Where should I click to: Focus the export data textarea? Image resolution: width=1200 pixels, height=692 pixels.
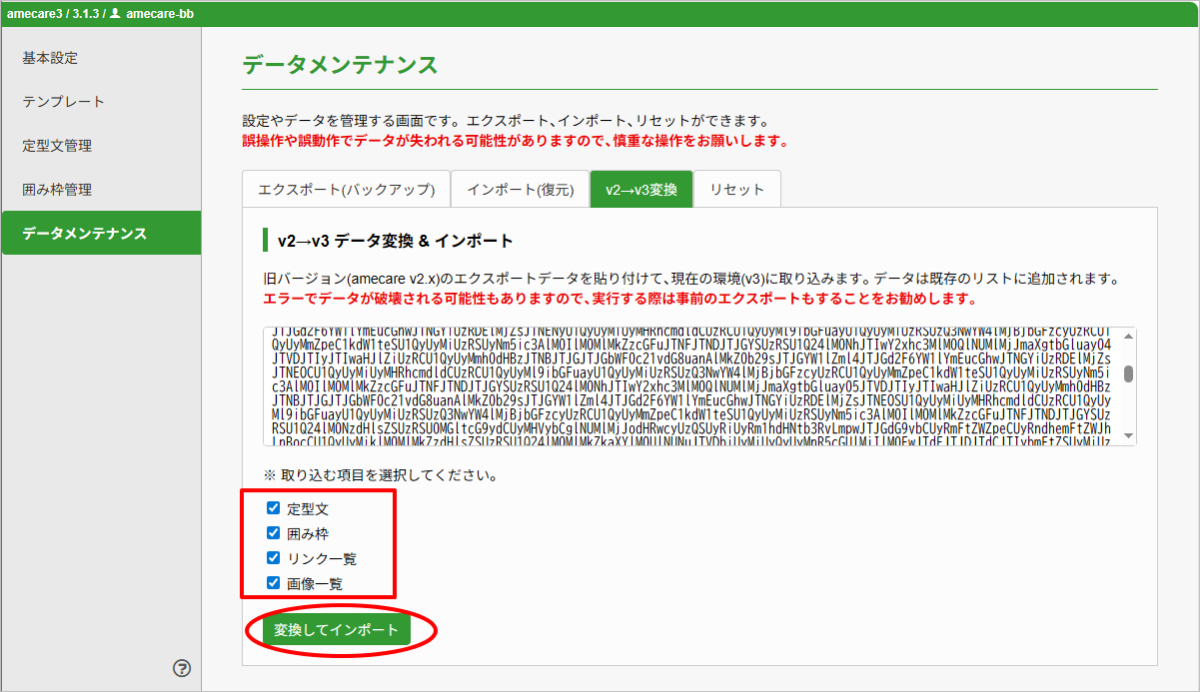click(x=690, y=385)
